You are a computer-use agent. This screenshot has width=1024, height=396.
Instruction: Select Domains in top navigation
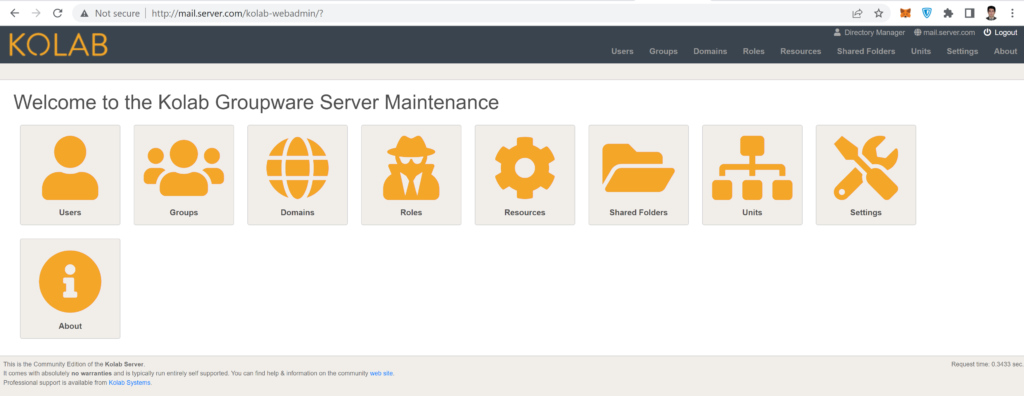(710, 51)
